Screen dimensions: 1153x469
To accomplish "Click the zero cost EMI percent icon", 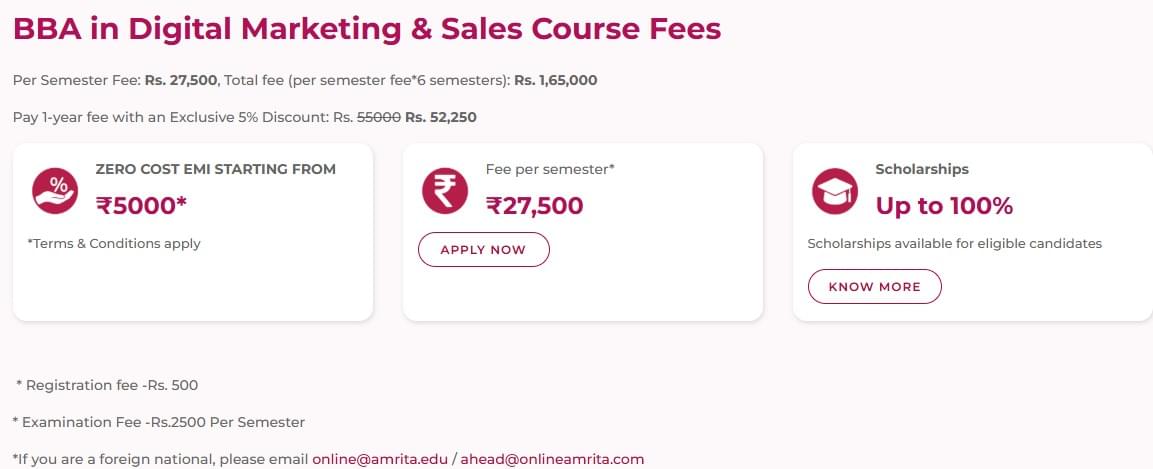I will [55, 191].
